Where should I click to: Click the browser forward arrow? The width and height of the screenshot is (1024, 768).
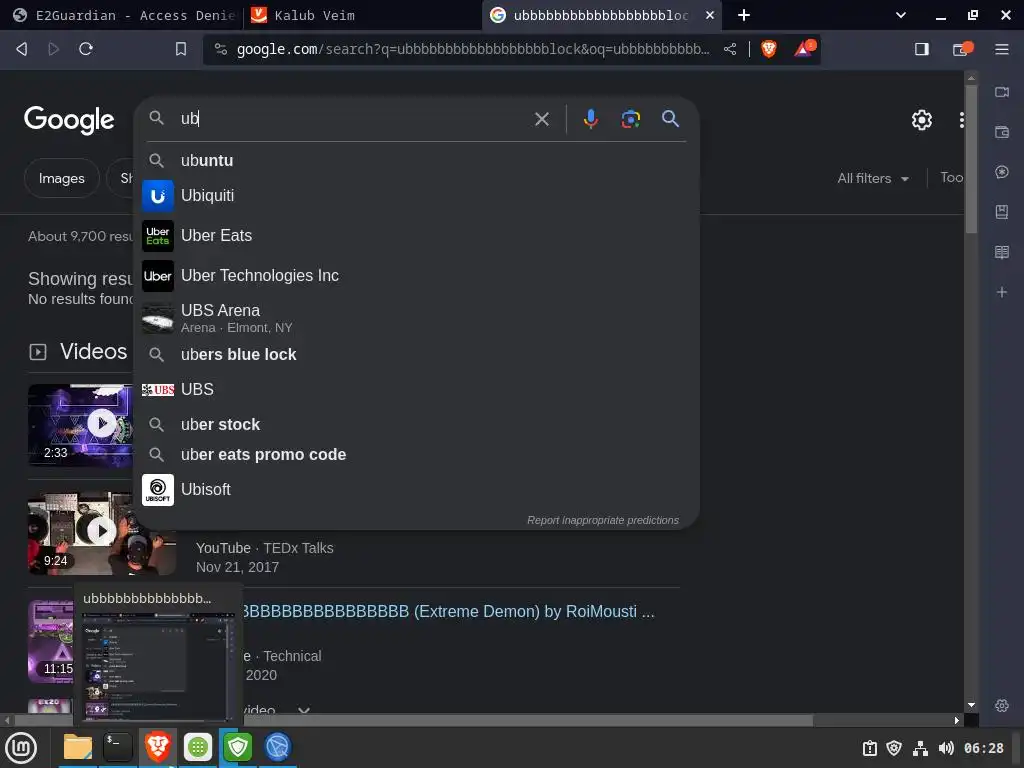click(x=54, y=49)
